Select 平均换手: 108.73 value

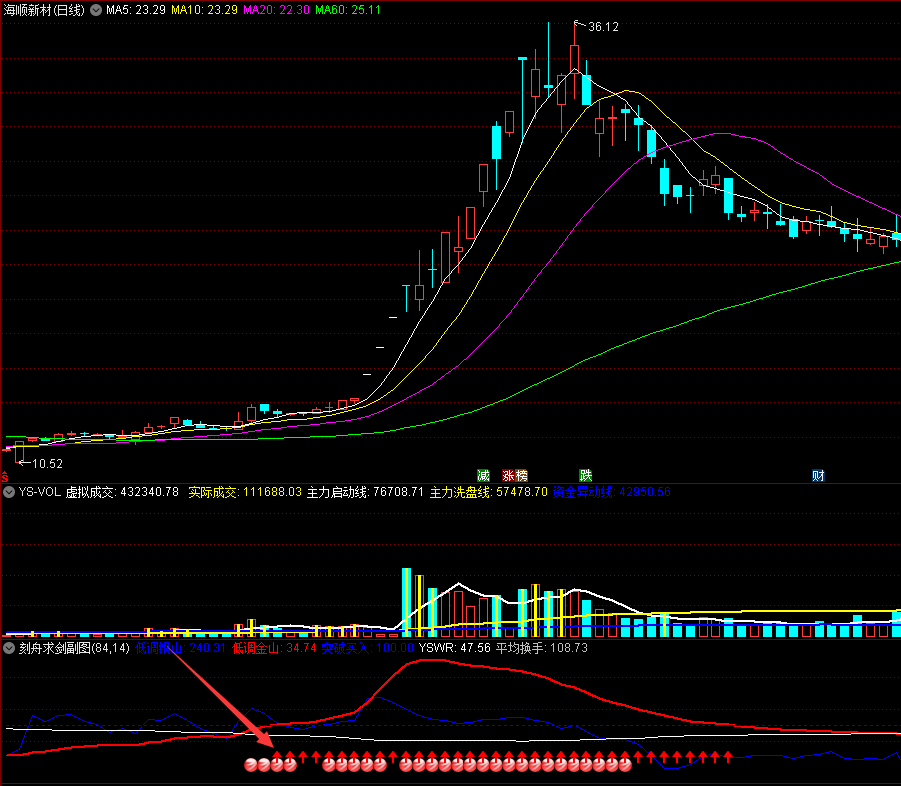point(542,648)
